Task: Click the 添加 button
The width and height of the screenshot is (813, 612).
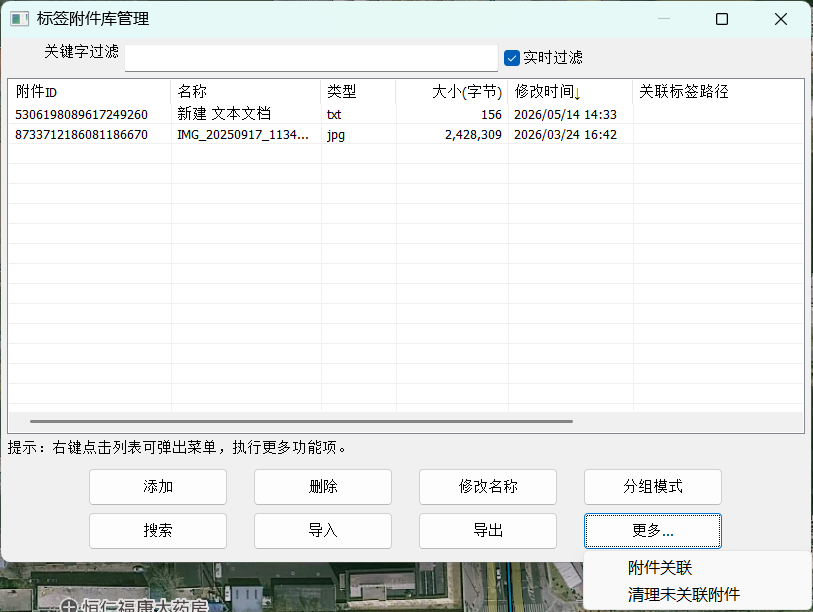Action: (x=158, y=486)
